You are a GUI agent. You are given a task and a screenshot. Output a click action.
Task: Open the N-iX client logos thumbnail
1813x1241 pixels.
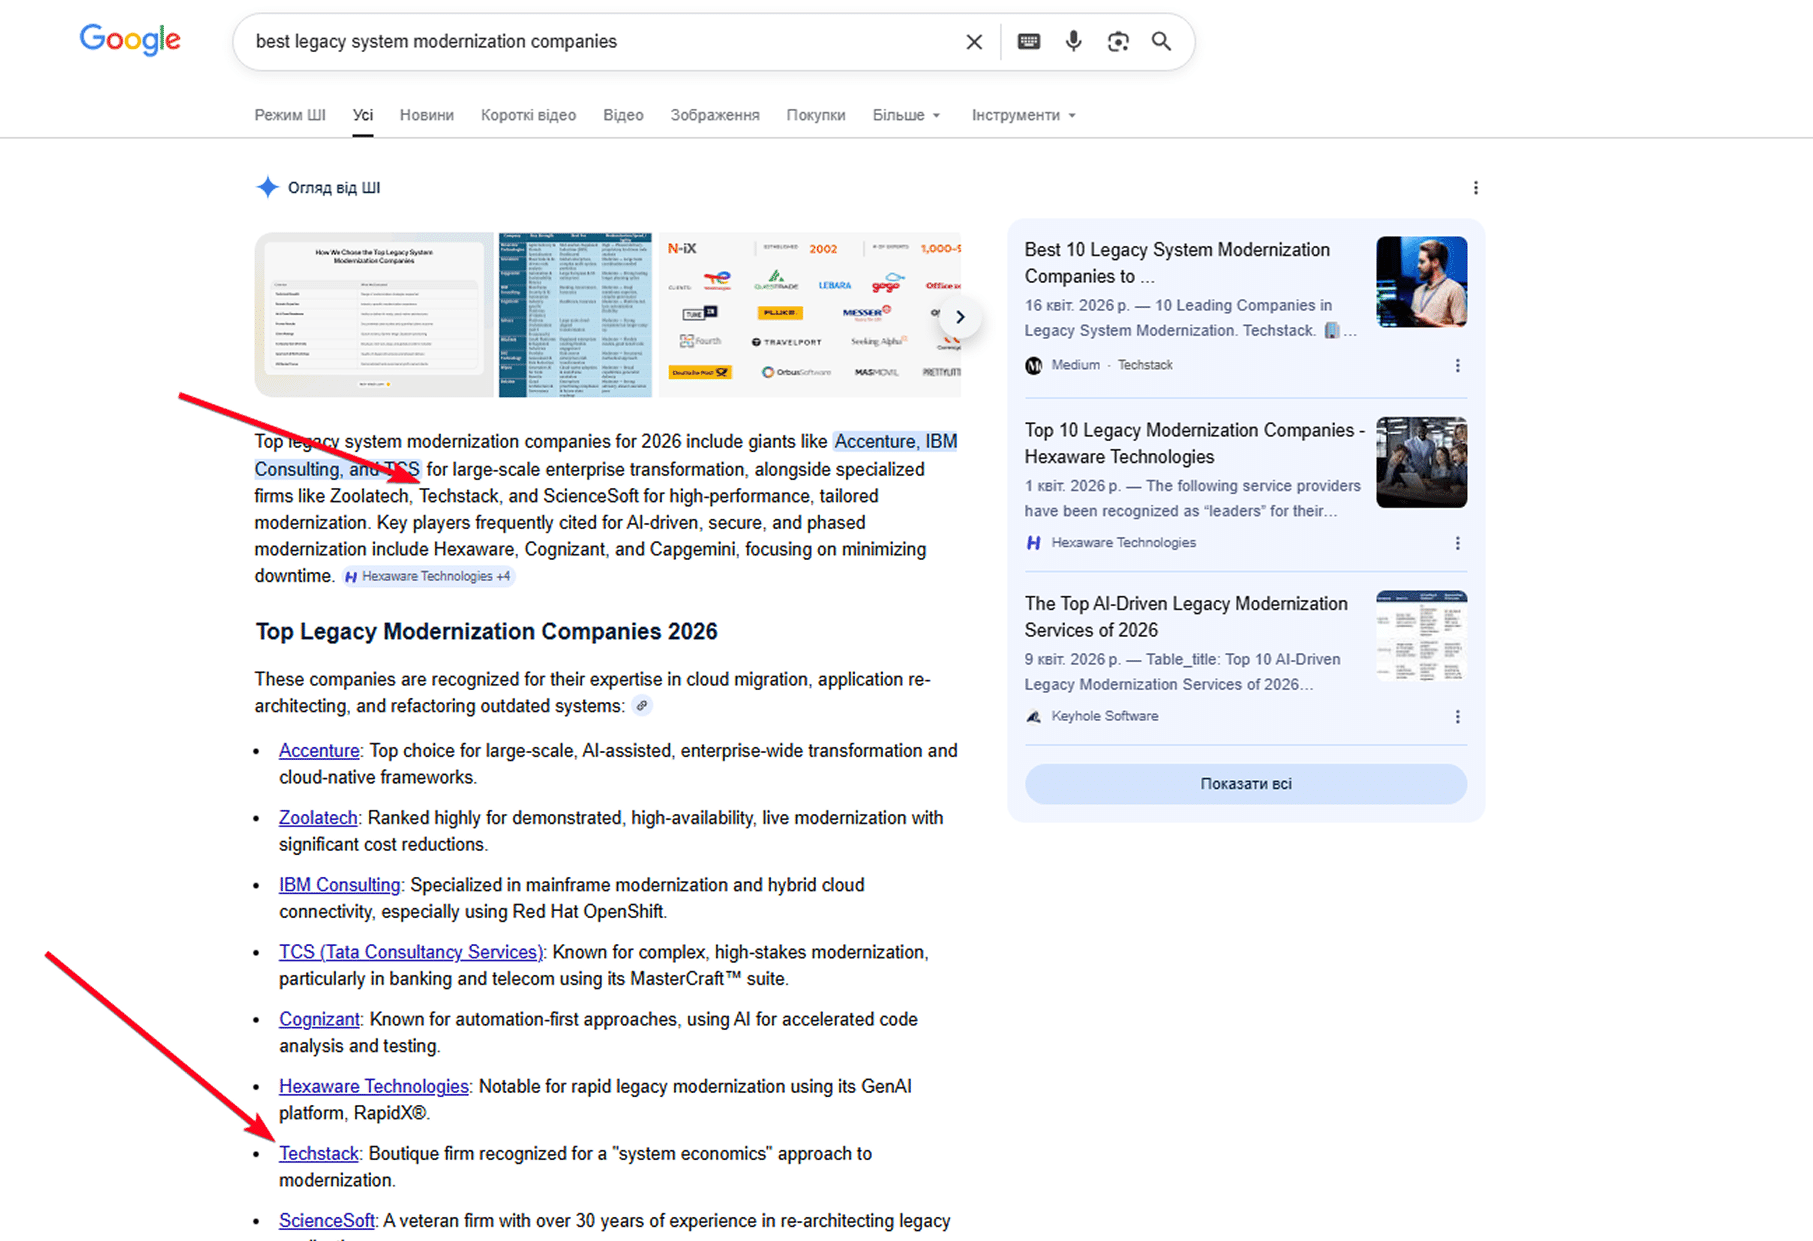point(809,315)
